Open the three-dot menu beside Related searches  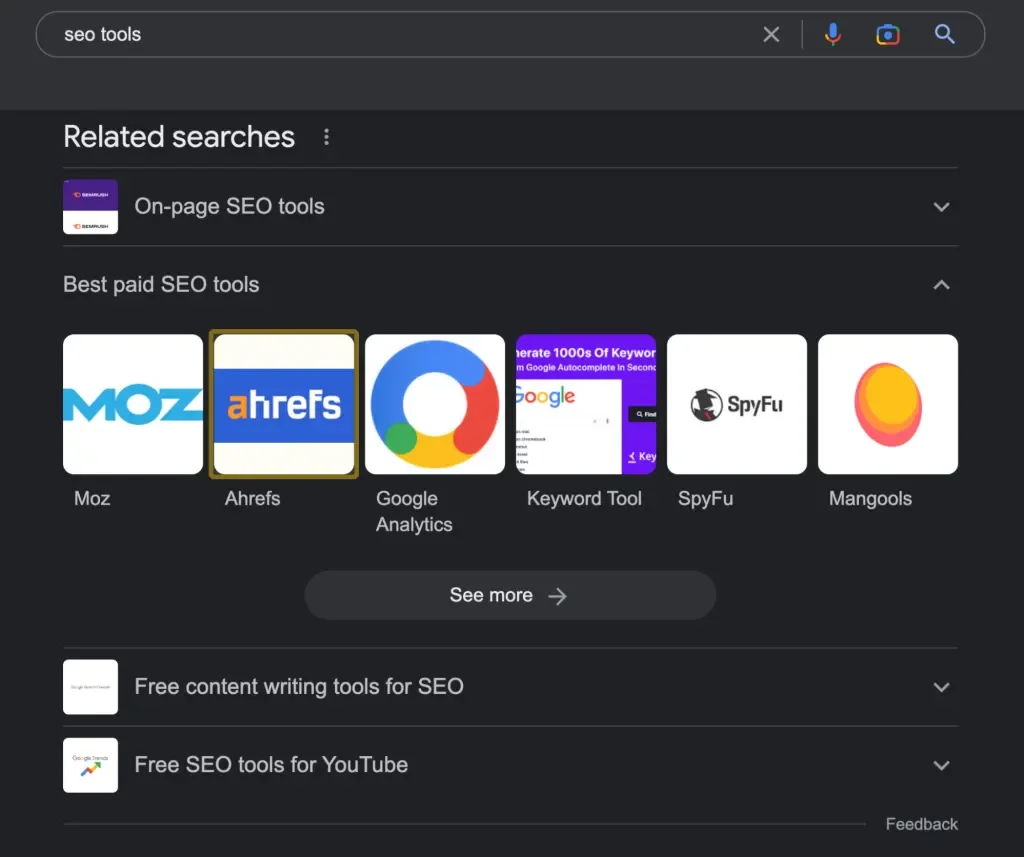point(326,137)
